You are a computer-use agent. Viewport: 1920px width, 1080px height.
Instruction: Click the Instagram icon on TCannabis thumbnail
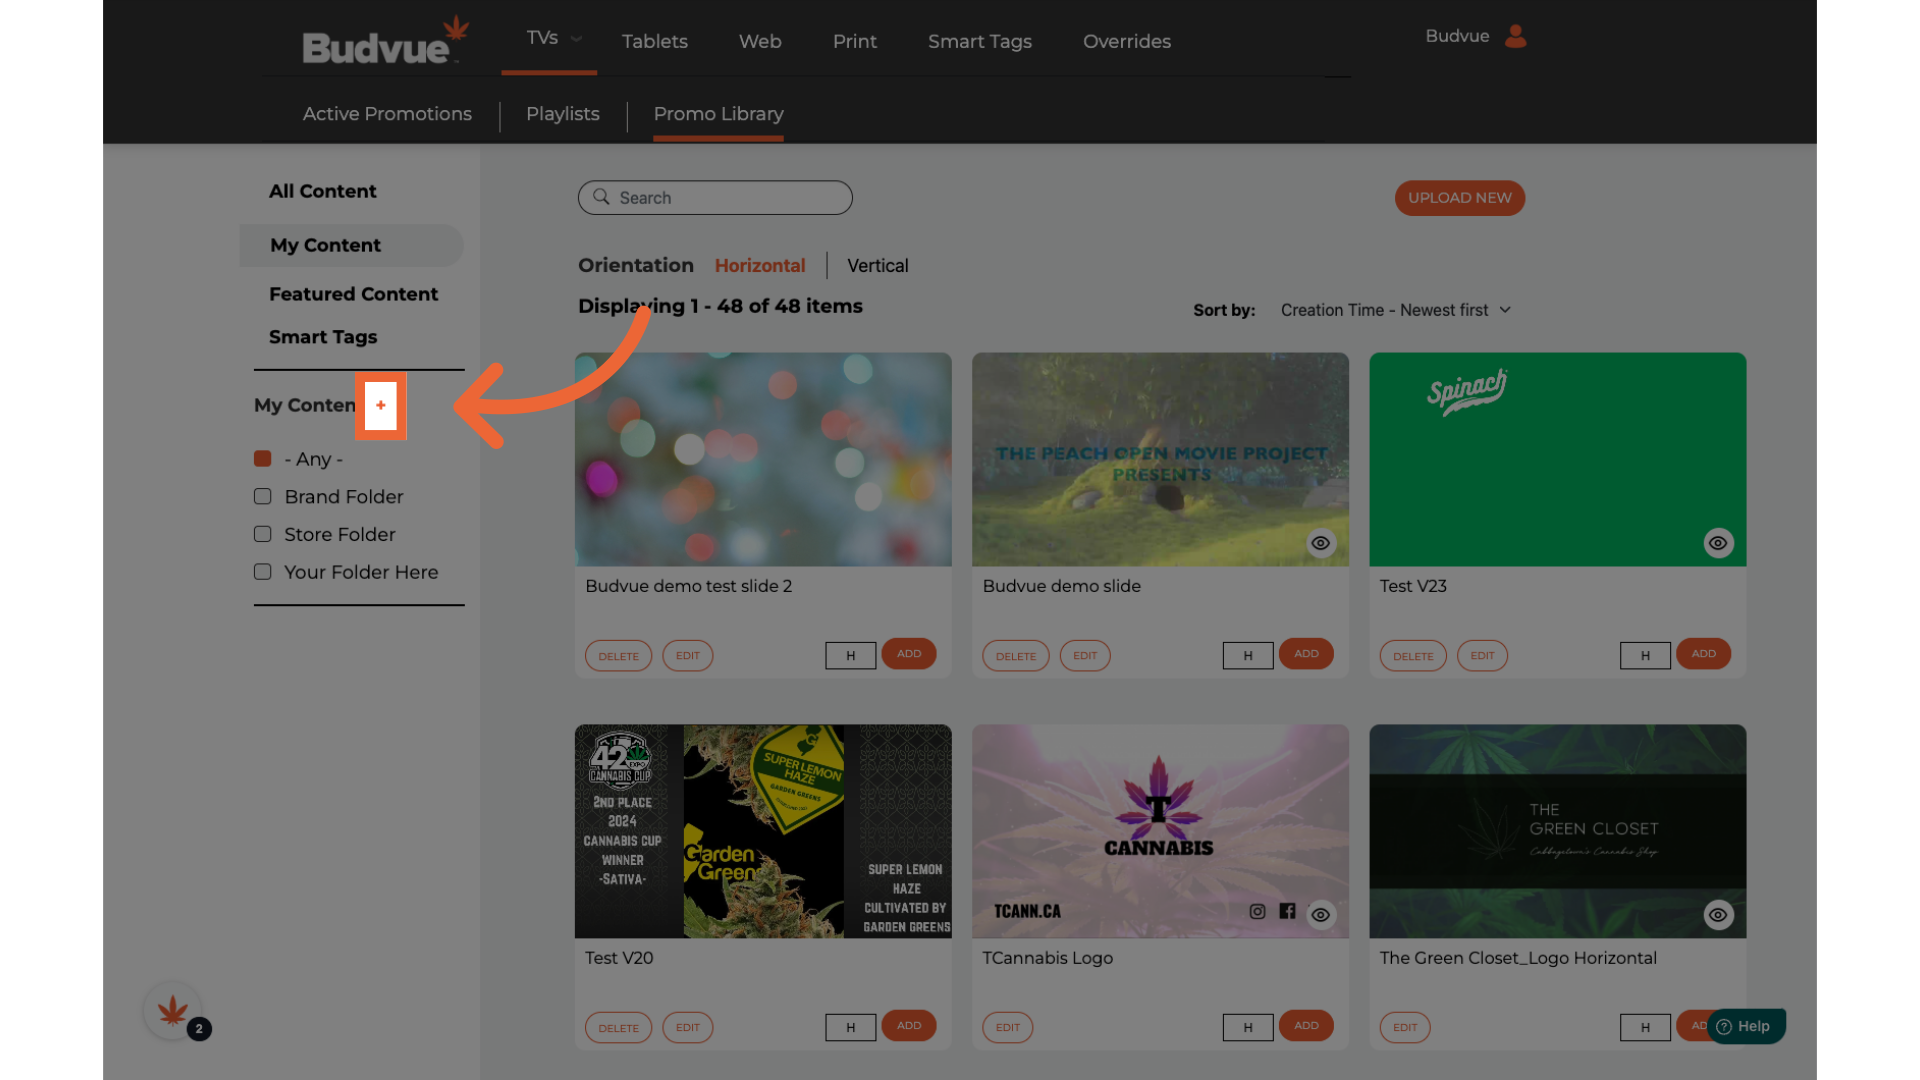pyautogui.click(x=1257, y=911)
